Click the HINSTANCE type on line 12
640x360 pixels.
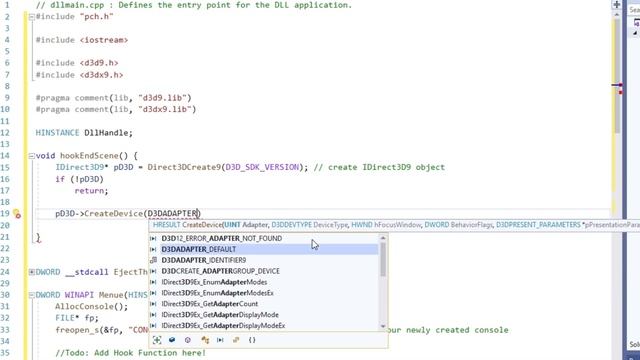point(57,133)
